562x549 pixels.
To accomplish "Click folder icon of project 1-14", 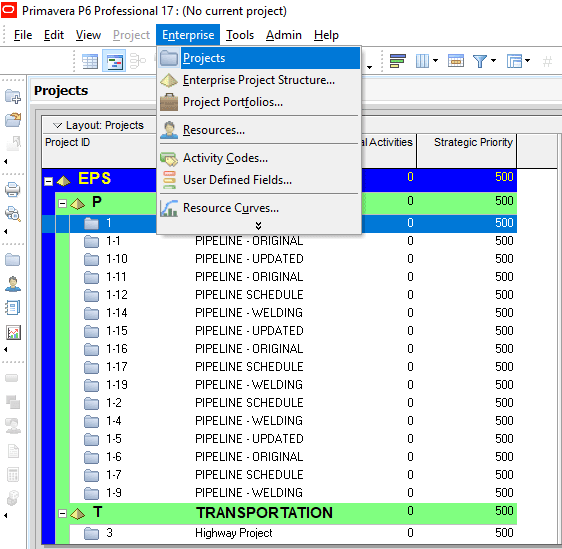I will [91, 314].
